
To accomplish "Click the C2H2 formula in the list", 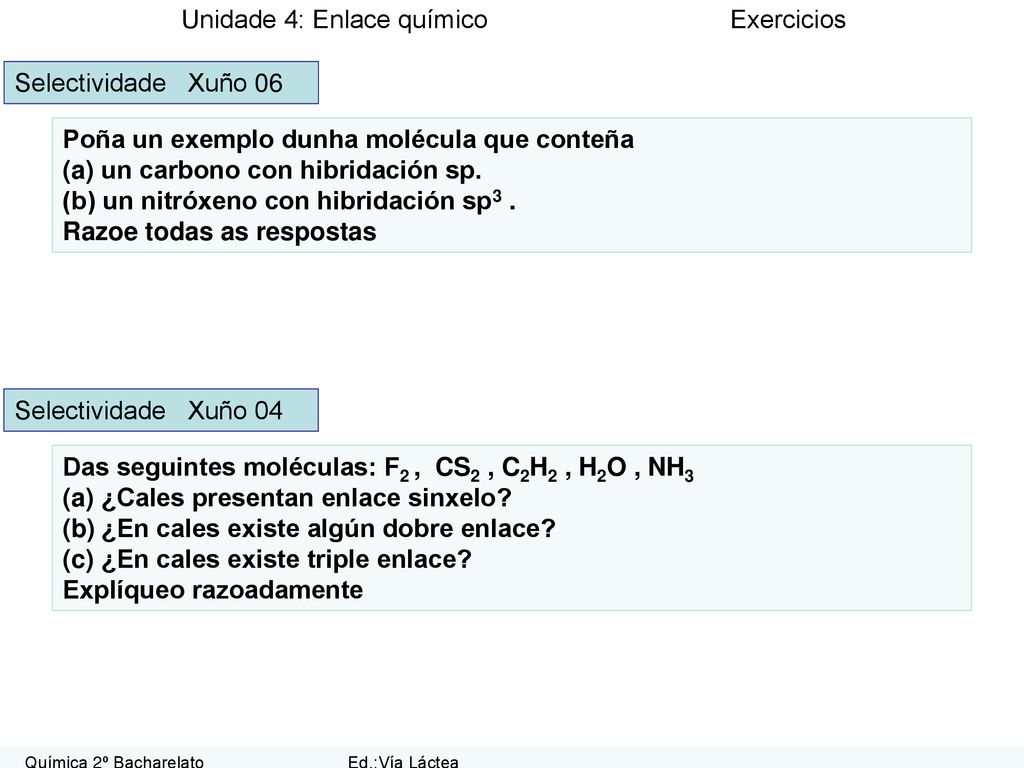I will [x=529, y=468].
